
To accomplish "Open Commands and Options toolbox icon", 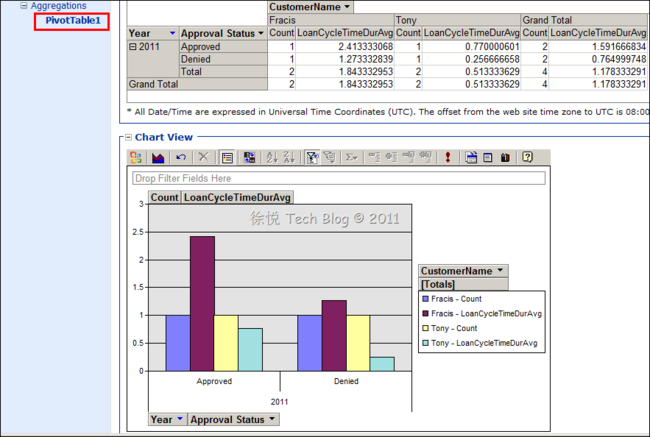I will click(x=505, y=158).
